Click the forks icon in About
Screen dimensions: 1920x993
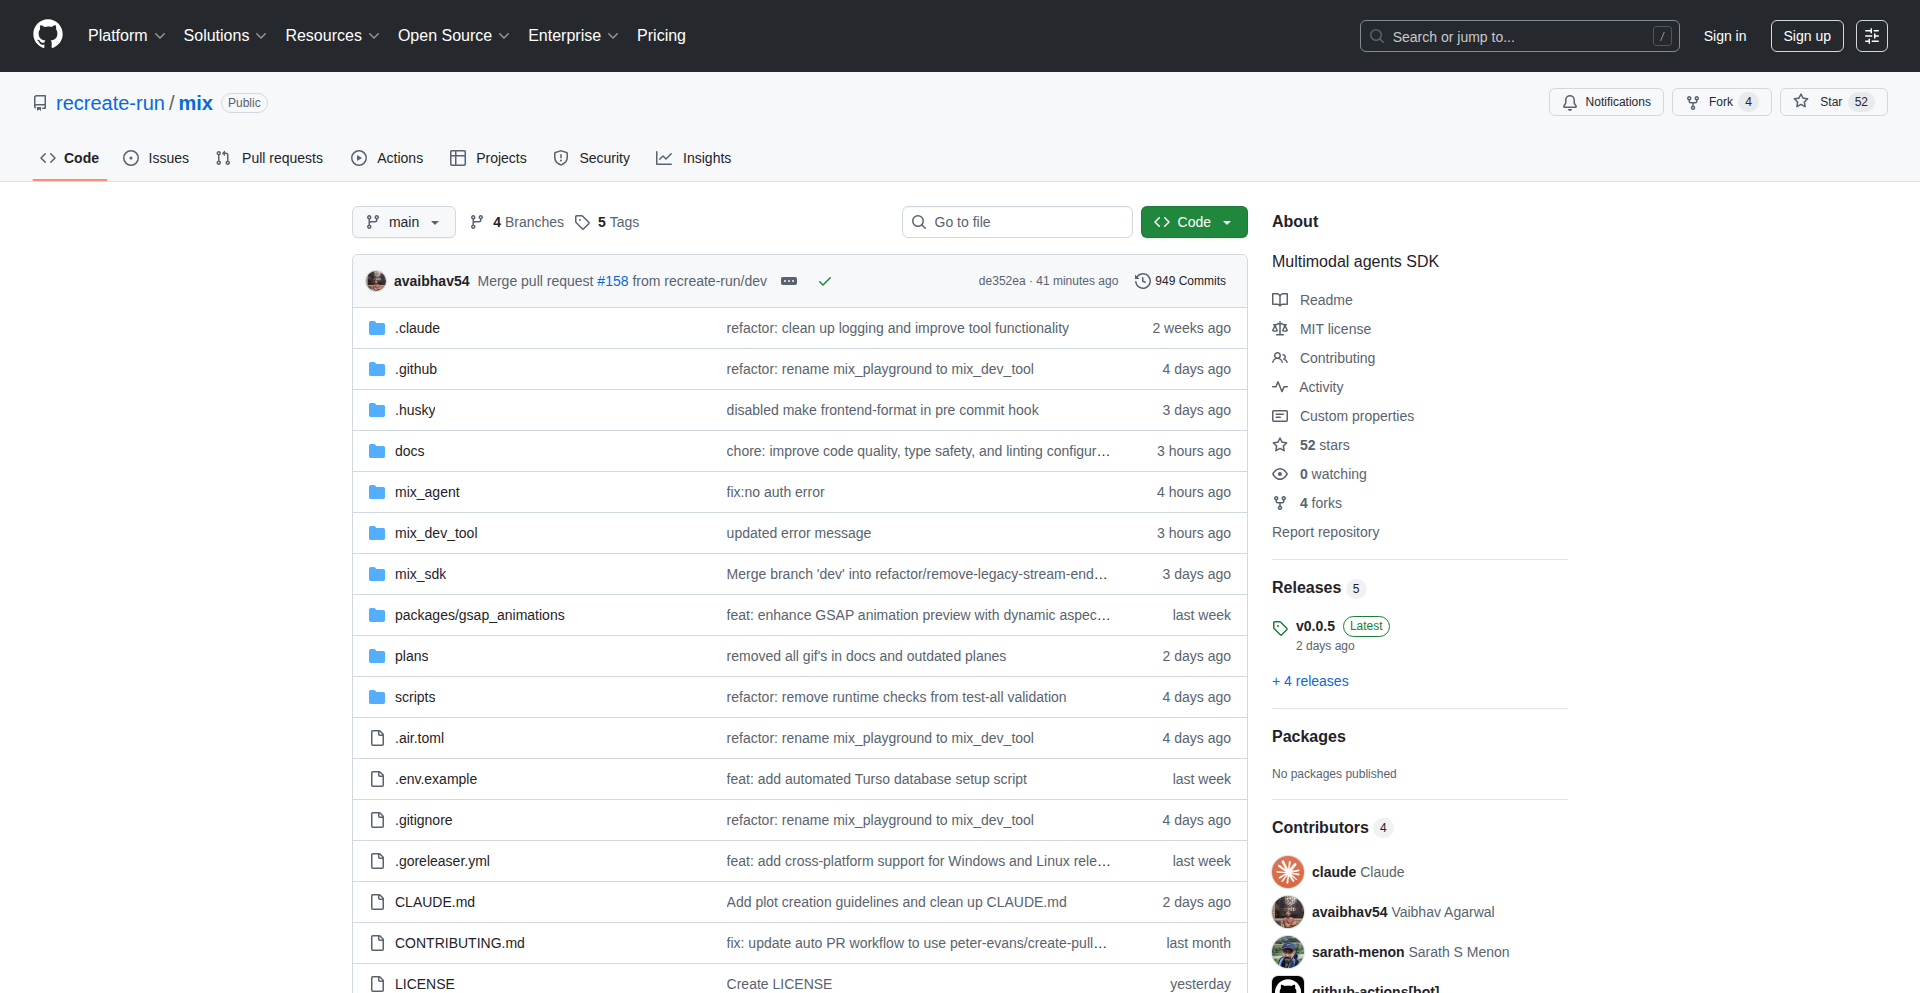1280,503
